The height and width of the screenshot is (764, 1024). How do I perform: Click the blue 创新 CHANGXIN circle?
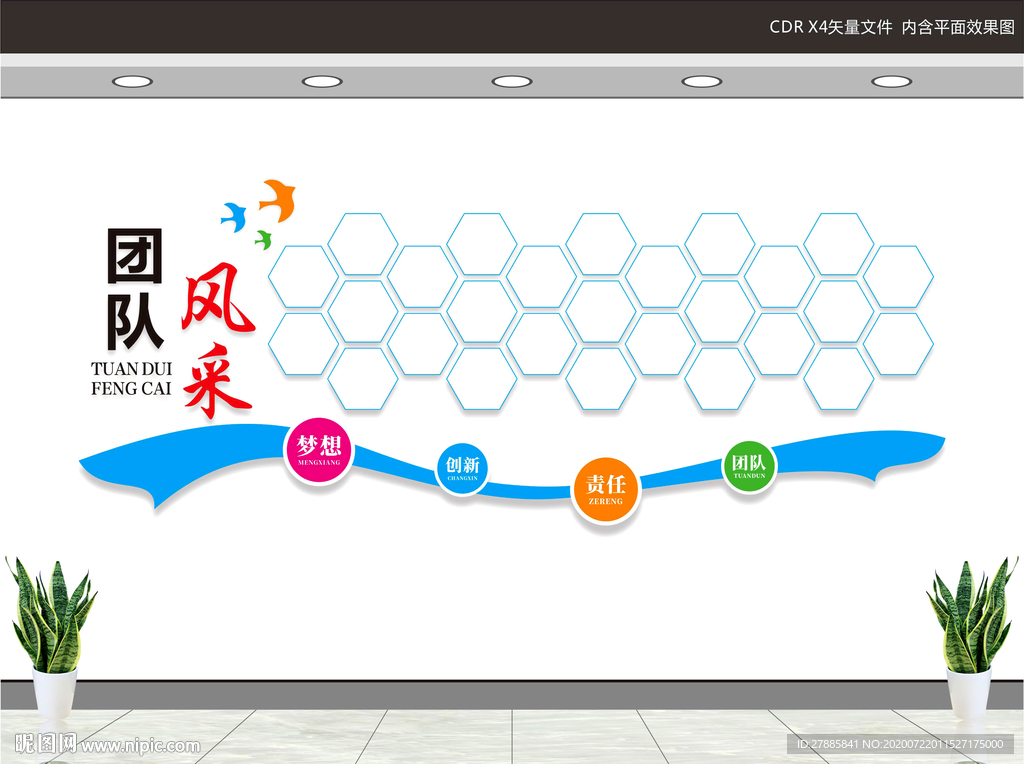tap(462, 468)
